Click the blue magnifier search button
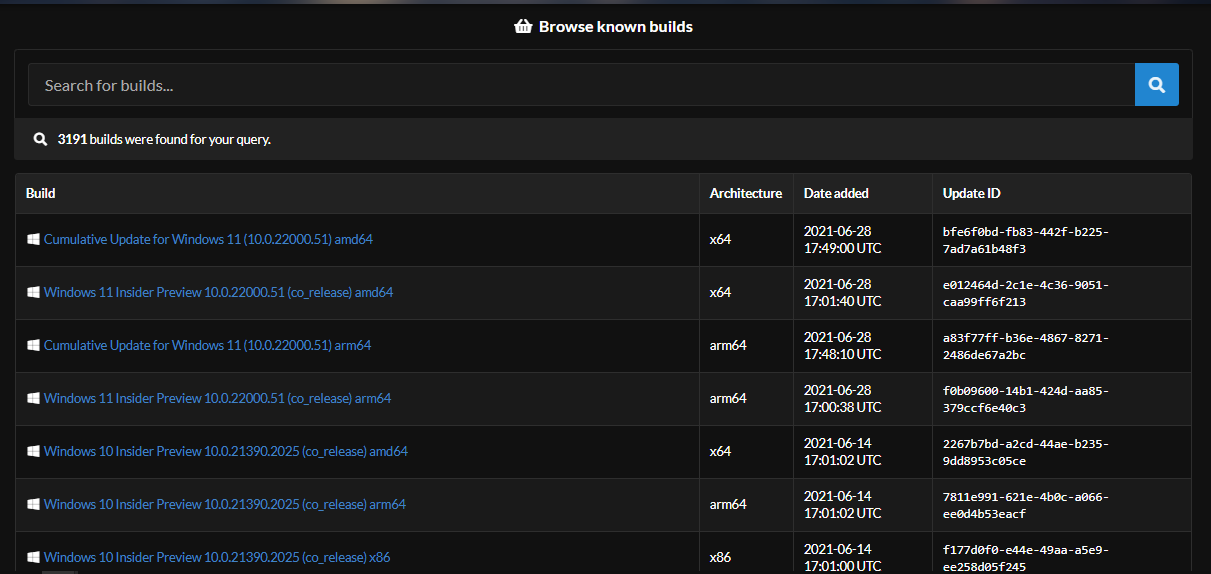The height and width of the screenshot is (574, 1211). (1156, 85)
